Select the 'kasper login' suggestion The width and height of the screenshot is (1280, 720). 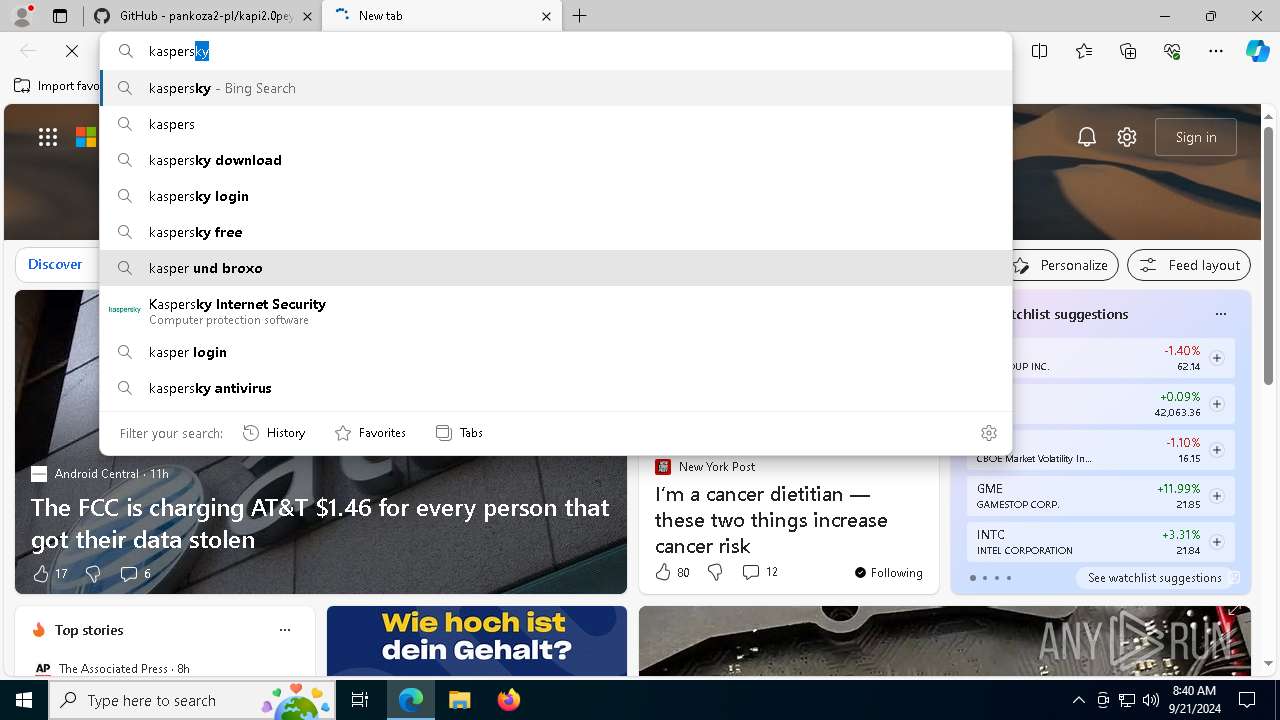pyautogui.click(x=556, y=352)
